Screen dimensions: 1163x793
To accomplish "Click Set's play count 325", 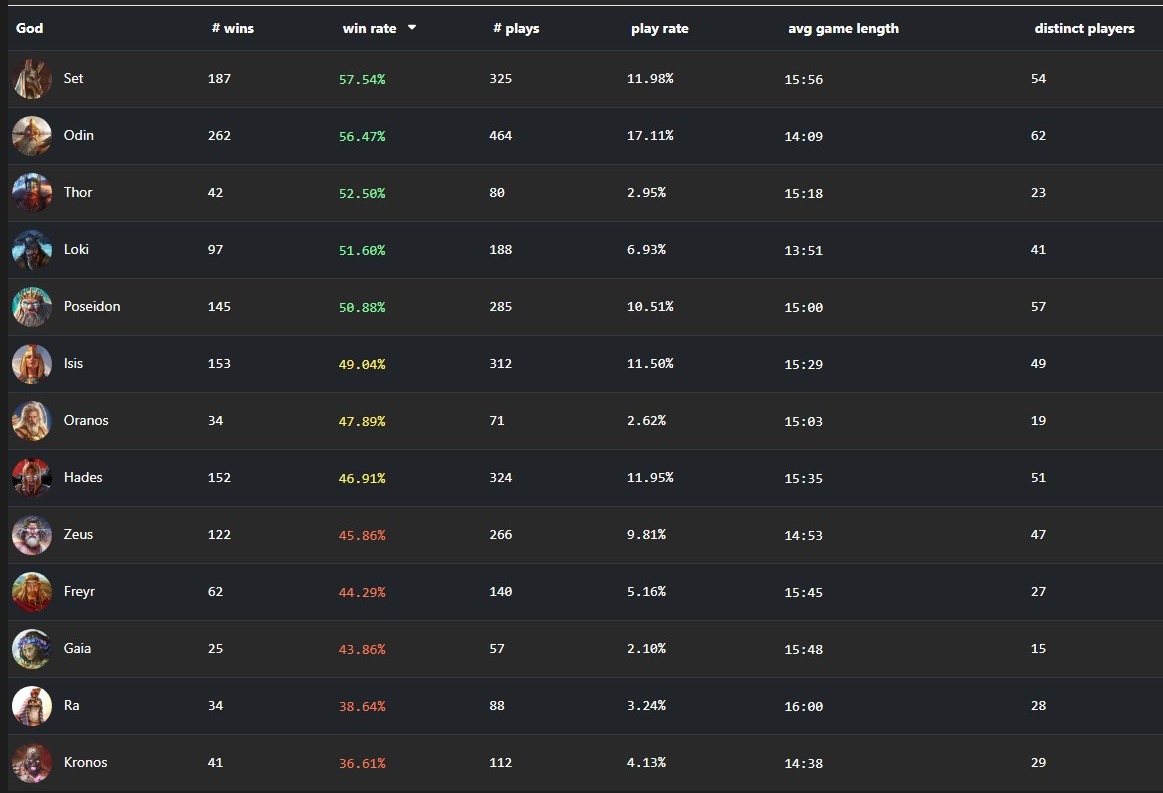I will coord(501,79).
